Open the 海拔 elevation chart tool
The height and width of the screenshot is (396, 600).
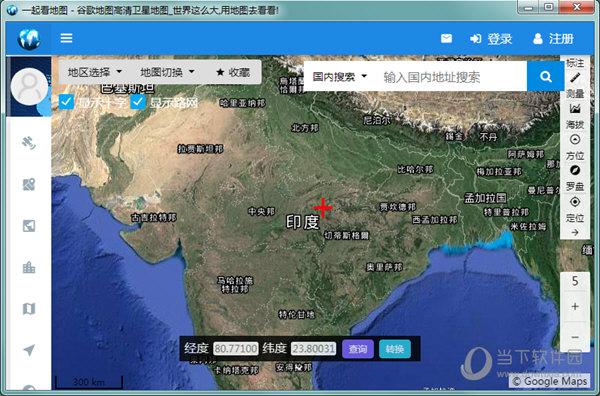[575, 109]
